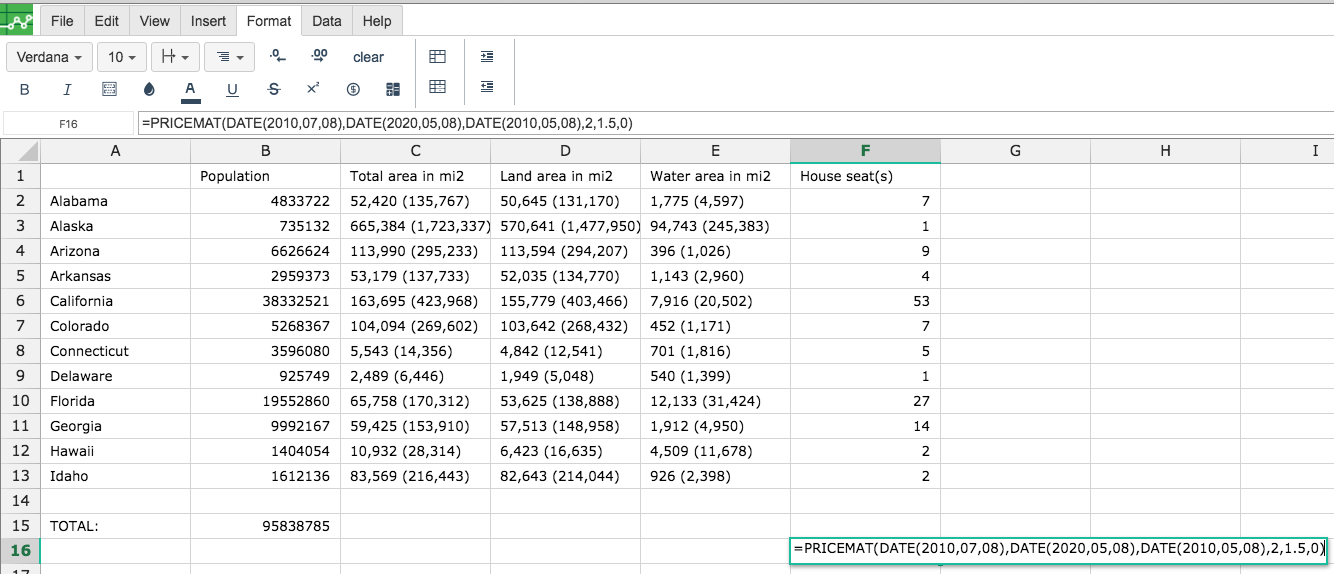Click the superscript x² icon

pos(313,89)
